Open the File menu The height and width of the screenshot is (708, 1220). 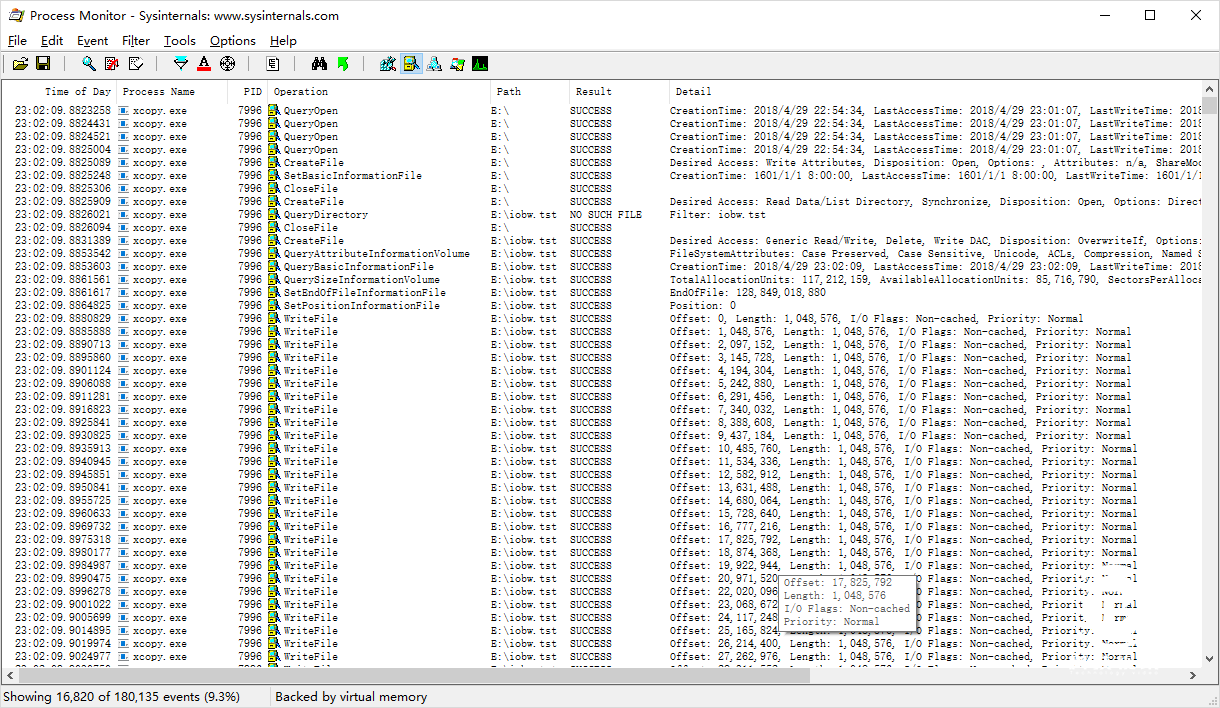click(x=17, y=41)
